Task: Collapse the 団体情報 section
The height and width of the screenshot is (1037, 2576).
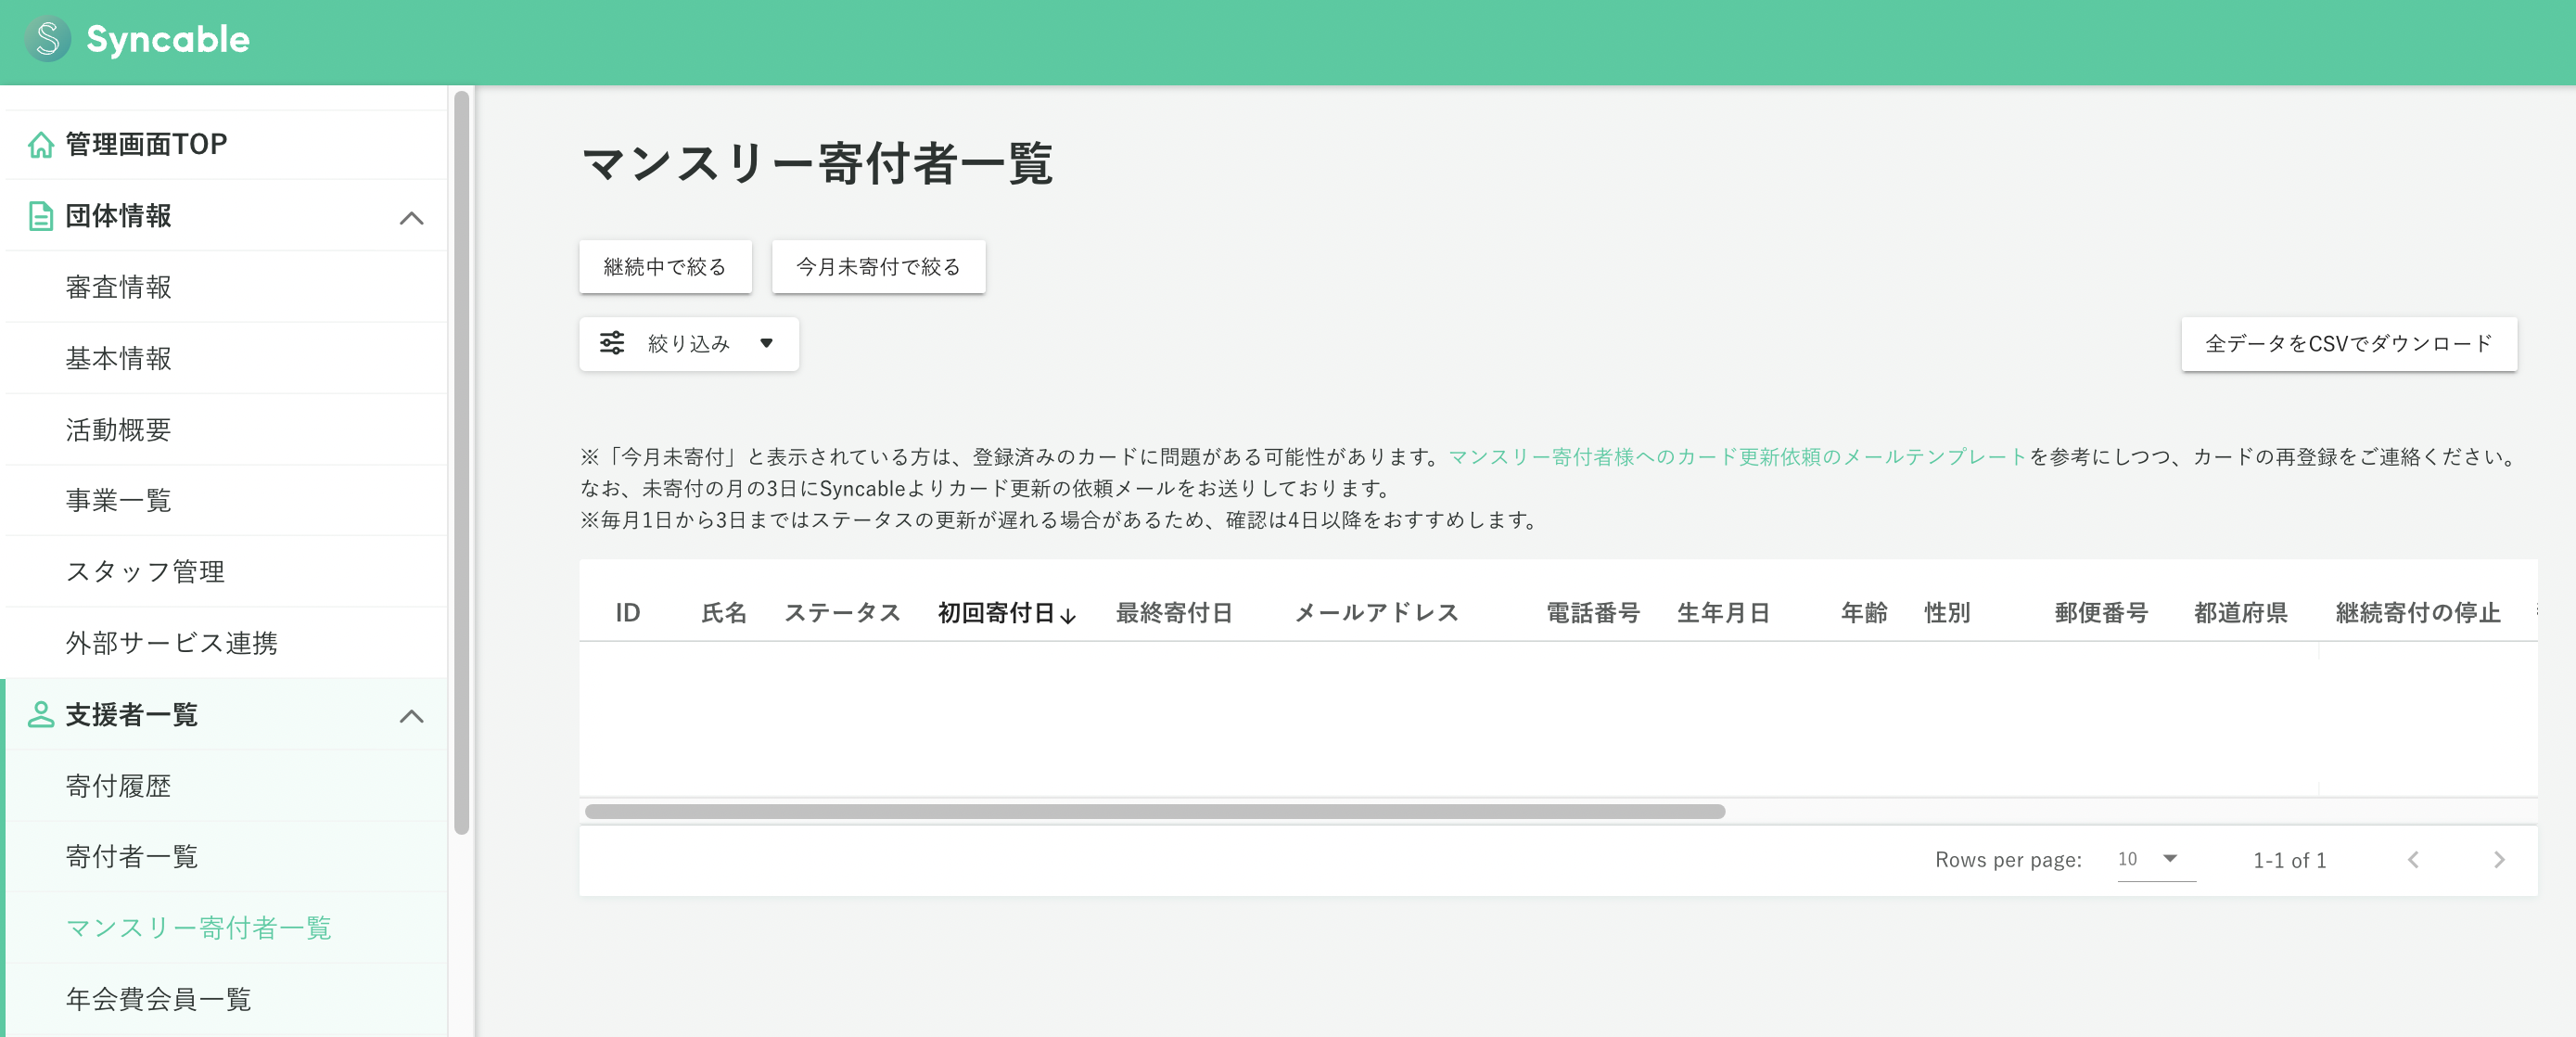Action: (x=410, y=216)
